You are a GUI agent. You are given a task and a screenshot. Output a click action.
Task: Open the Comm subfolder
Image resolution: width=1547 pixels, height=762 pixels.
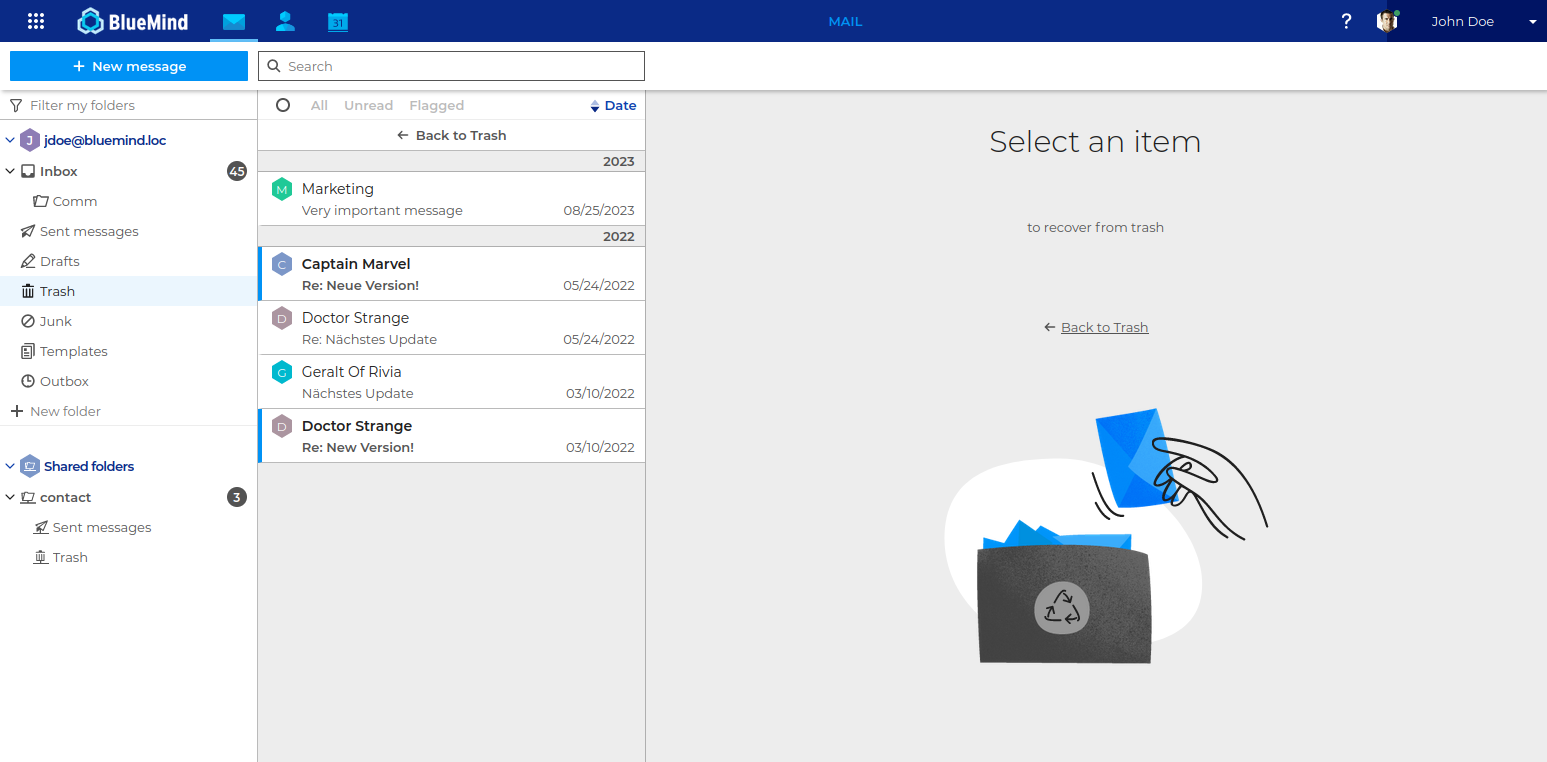(75, 201)
